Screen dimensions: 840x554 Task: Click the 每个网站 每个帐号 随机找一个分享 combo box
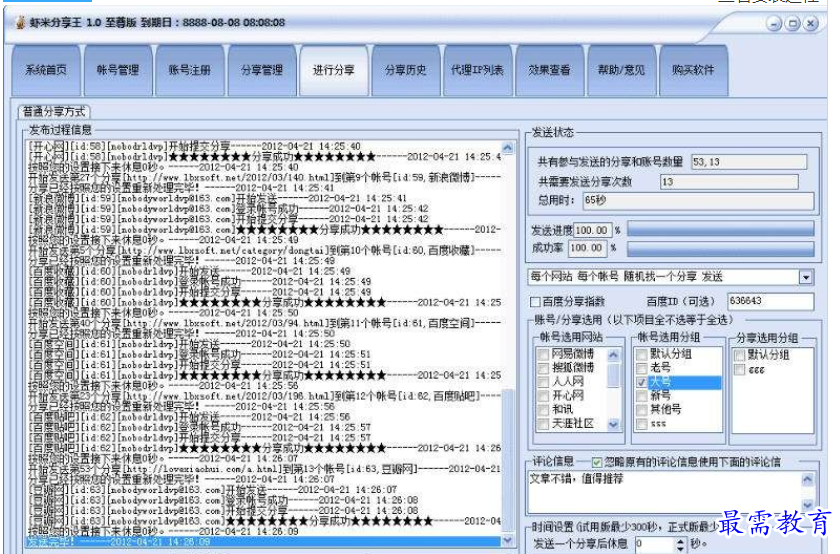point(671,277)
